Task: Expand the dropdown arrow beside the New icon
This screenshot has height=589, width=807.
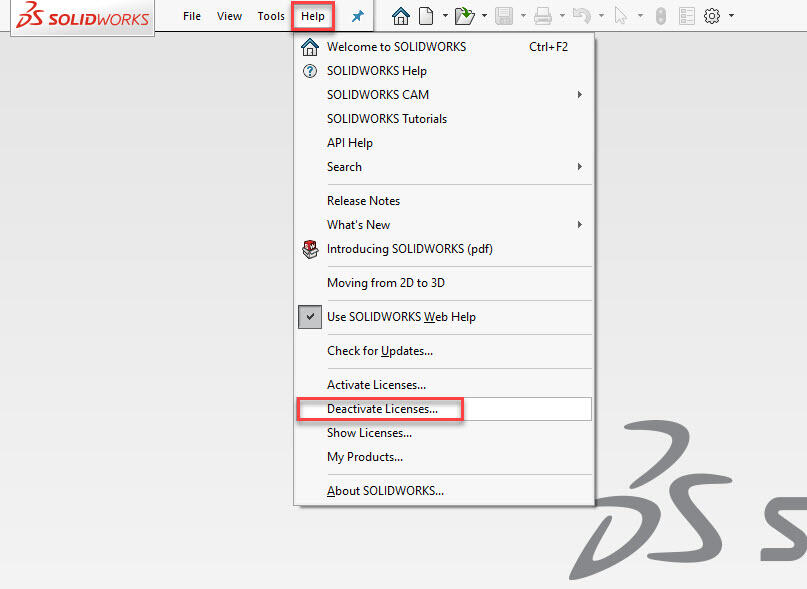Action: [x=444, y=17]
